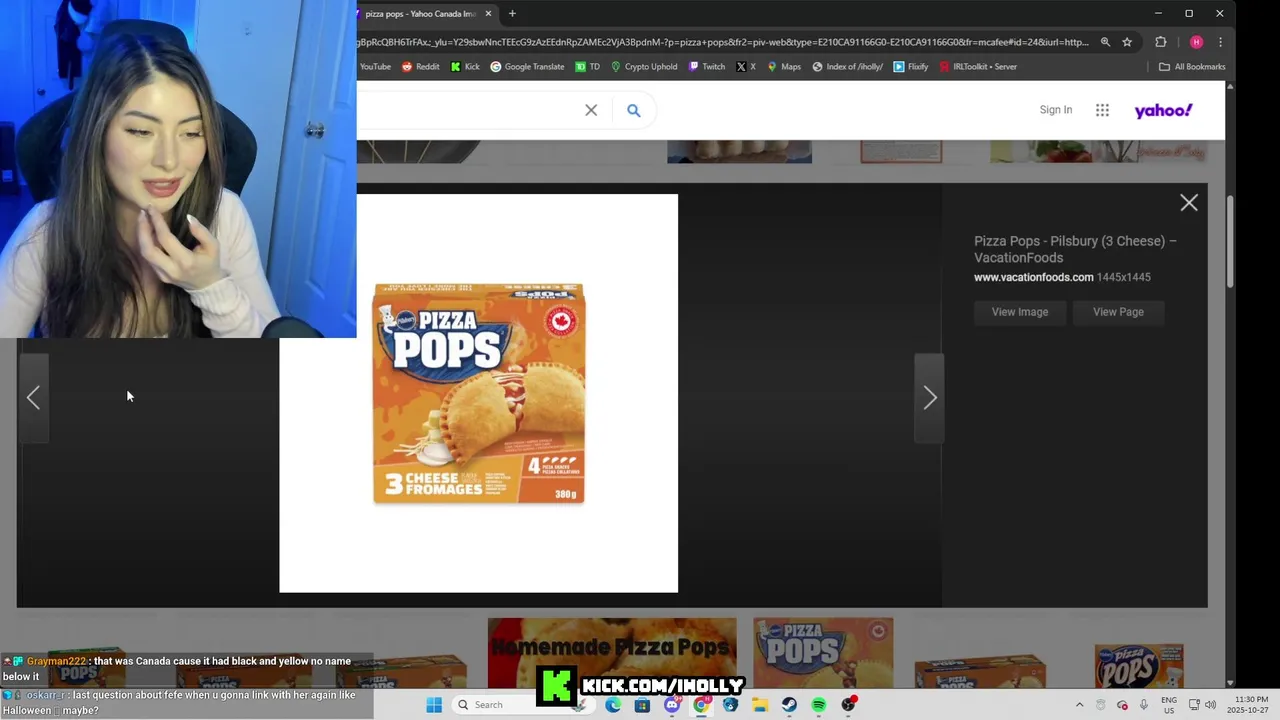Switch the ENG US input language

pyautogui.click(x=1169, y=705)
